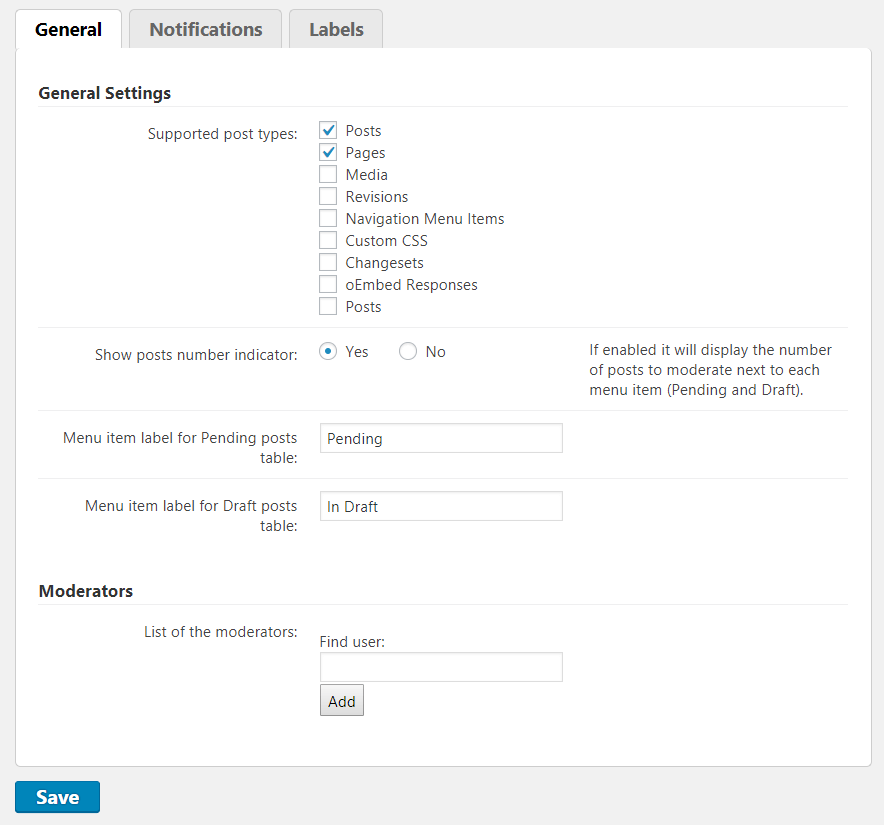Click the 'Find user:' label text
884x825 pixels.
tap(352, 642)
